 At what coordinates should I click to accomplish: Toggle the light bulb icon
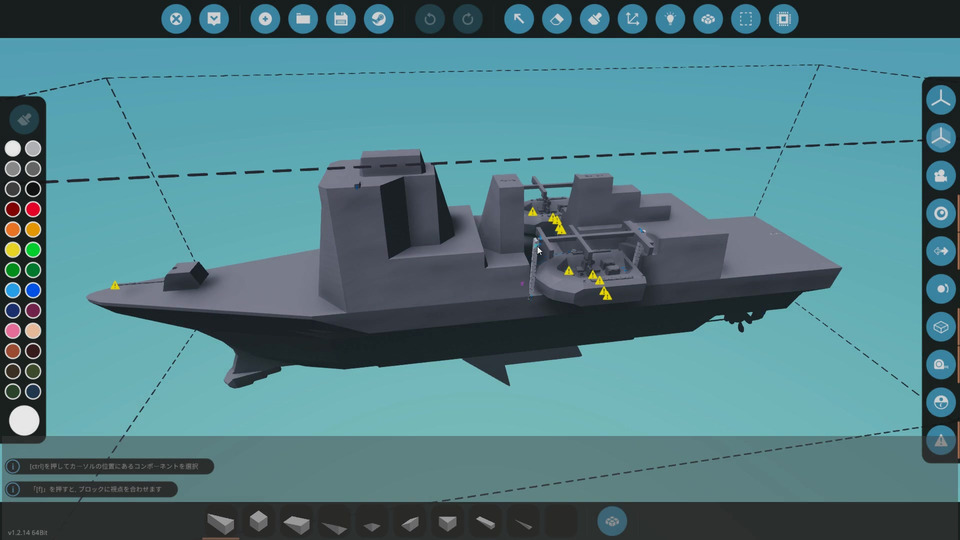670,19
